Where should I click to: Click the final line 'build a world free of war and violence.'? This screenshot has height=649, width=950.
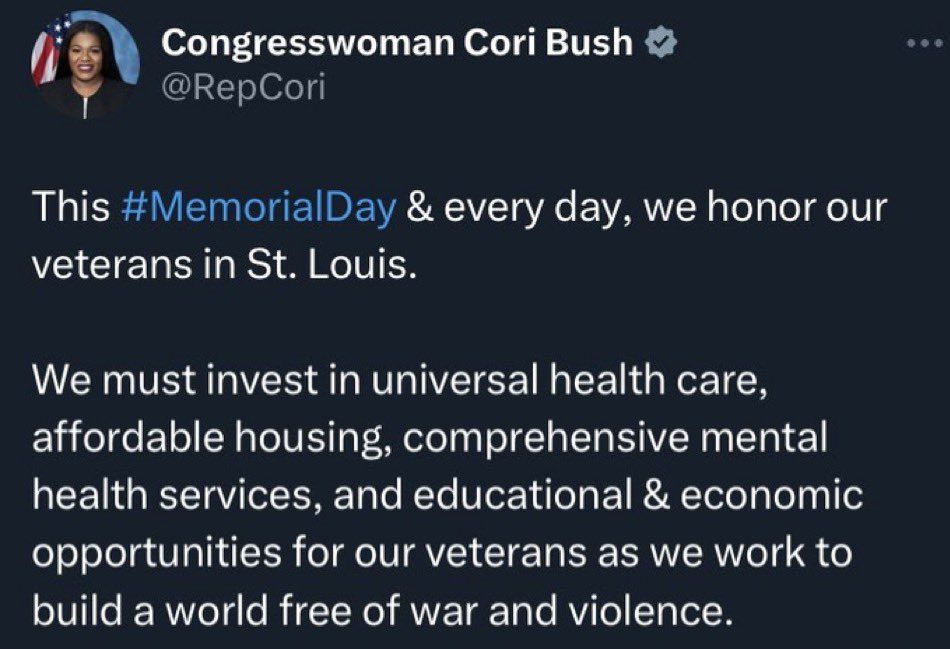(x=379, y=610)
